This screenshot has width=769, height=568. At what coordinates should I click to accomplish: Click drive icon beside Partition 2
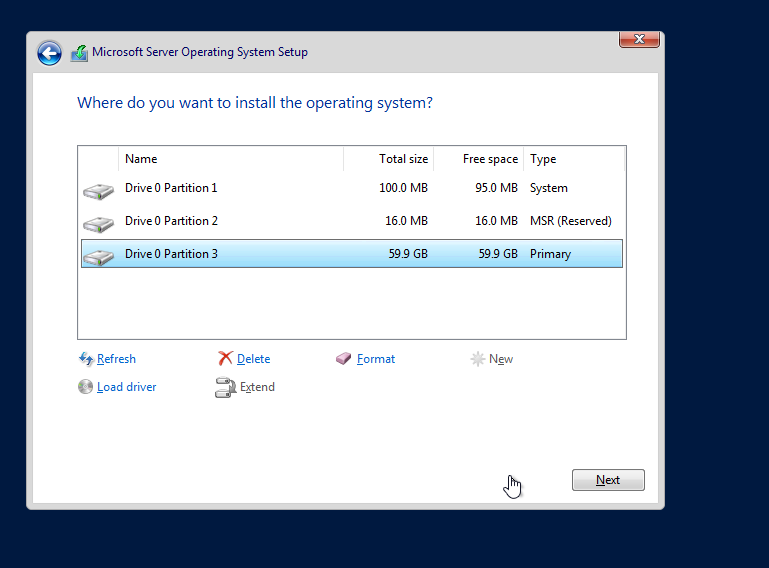point(99,224)
